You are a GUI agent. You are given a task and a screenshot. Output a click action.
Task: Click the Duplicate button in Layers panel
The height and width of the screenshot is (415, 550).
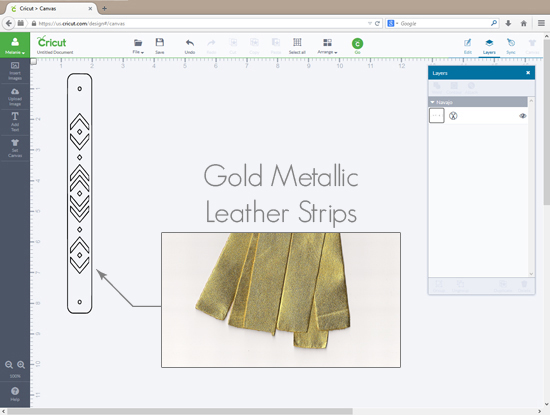pyautogui.click(x=503, y=286)
